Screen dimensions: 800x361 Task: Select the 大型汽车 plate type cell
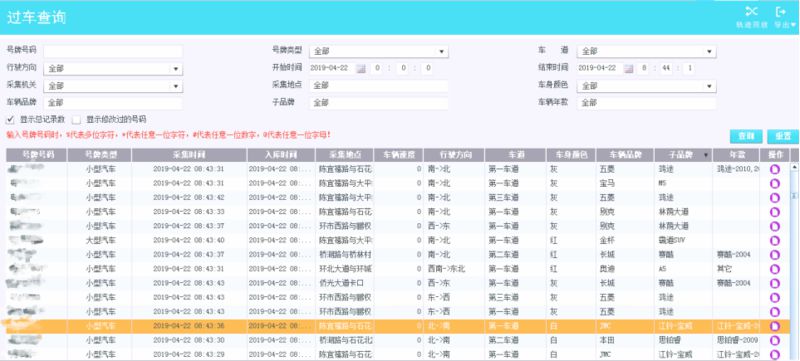pyautogui.click(x=100, y=240)
